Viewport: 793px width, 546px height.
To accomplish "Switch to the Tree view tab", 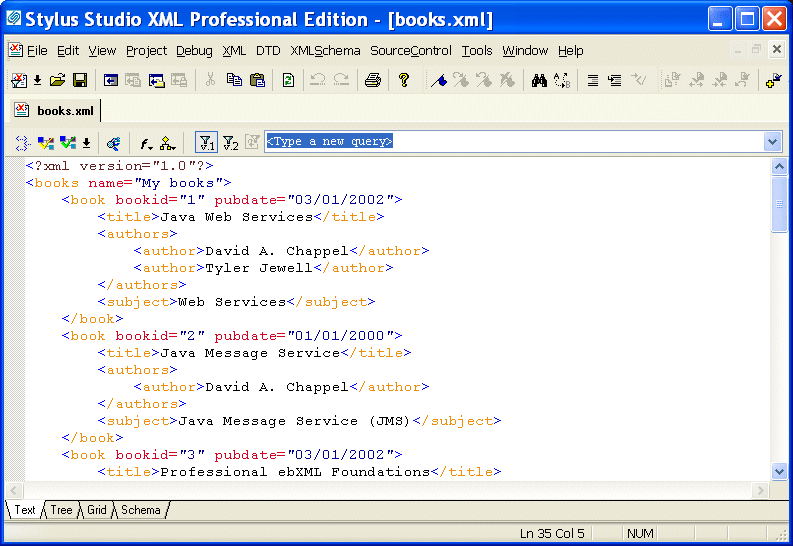I will [62, 510].
